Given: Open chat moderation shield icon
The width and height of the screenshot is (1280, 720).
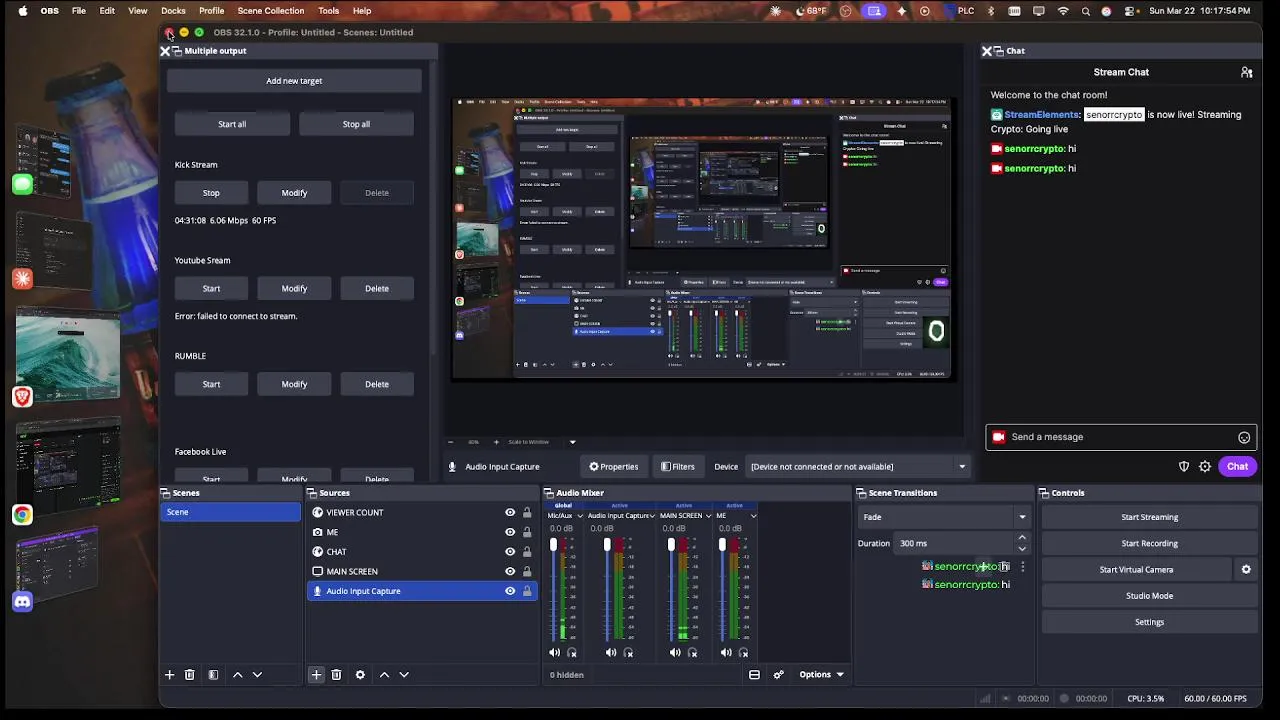Looking at the screenshot, I should coord(1184,467).
